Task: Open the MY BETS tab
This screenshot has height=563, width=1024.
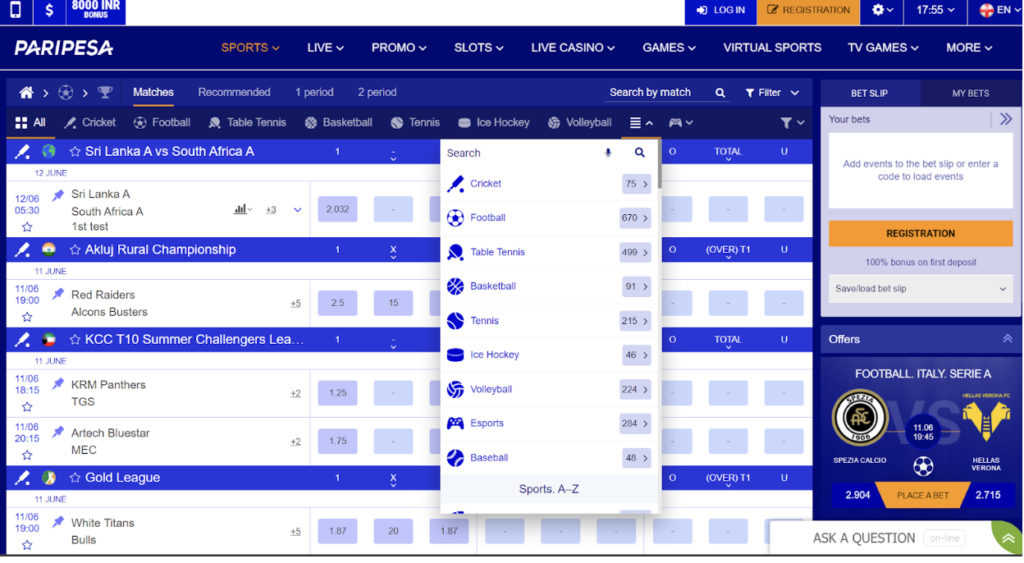Action: point(970,93)
